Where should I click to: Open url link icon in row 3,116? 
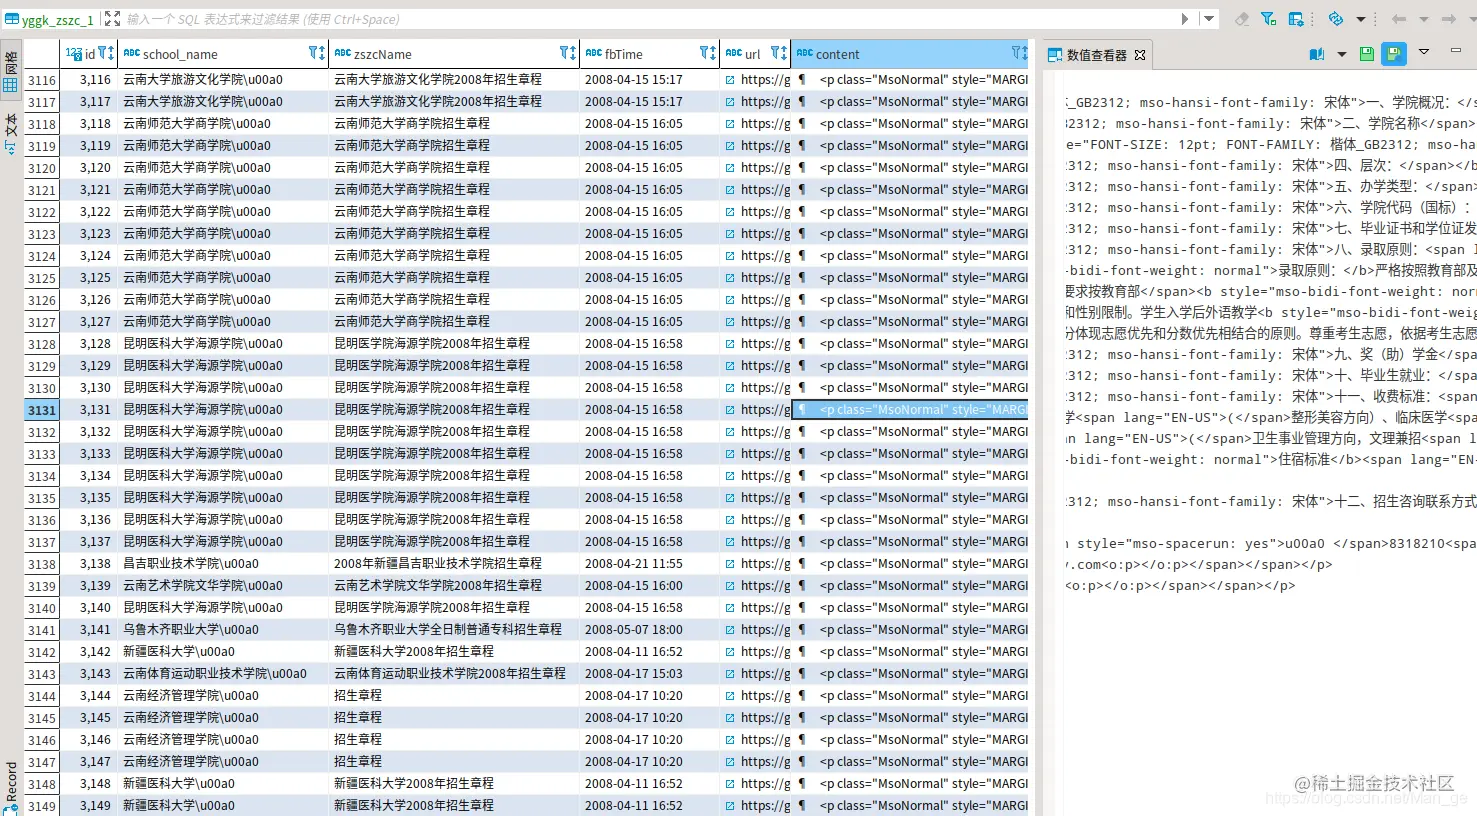tap(730, 80)
